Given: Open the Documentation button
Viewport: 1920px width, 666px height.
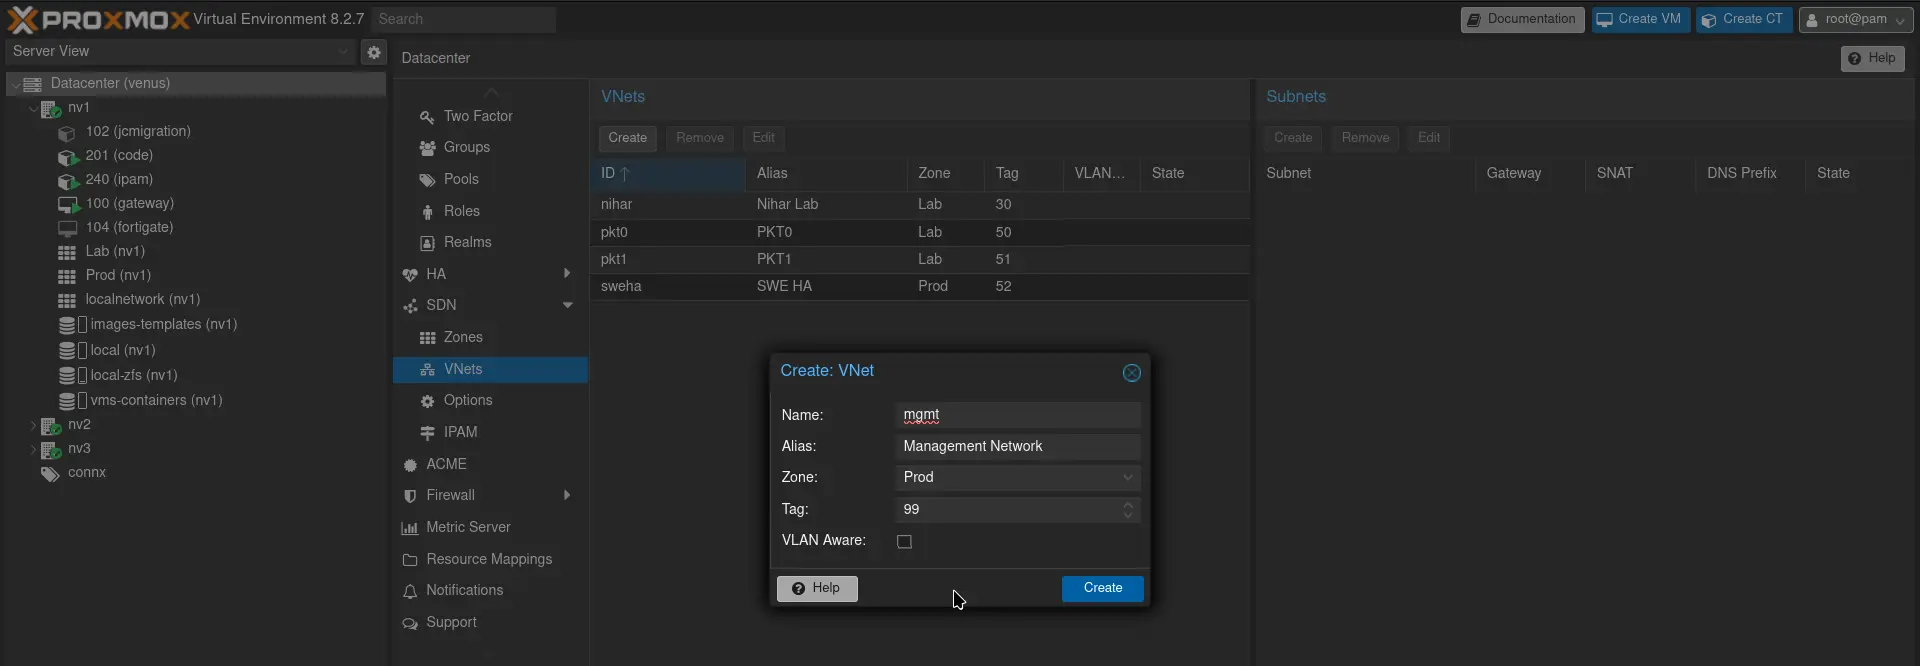Looking at the screenshot, I should pos(1523,19).
